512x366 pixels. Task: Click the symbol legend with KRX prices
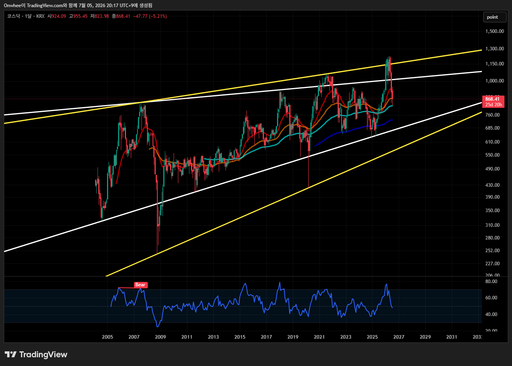click(87, 16)
